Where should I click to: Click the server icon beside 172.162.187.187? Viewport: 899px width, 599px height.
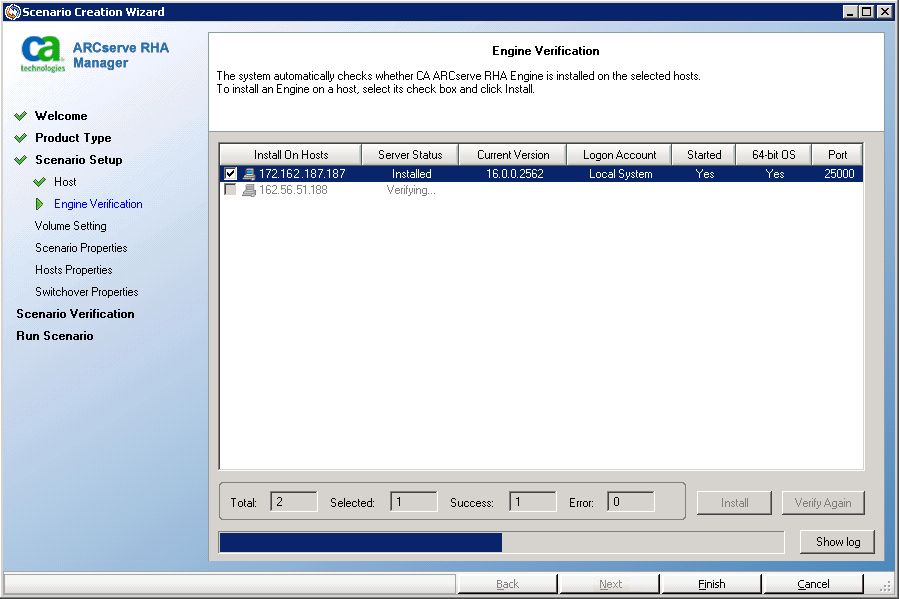click(250, 173)
